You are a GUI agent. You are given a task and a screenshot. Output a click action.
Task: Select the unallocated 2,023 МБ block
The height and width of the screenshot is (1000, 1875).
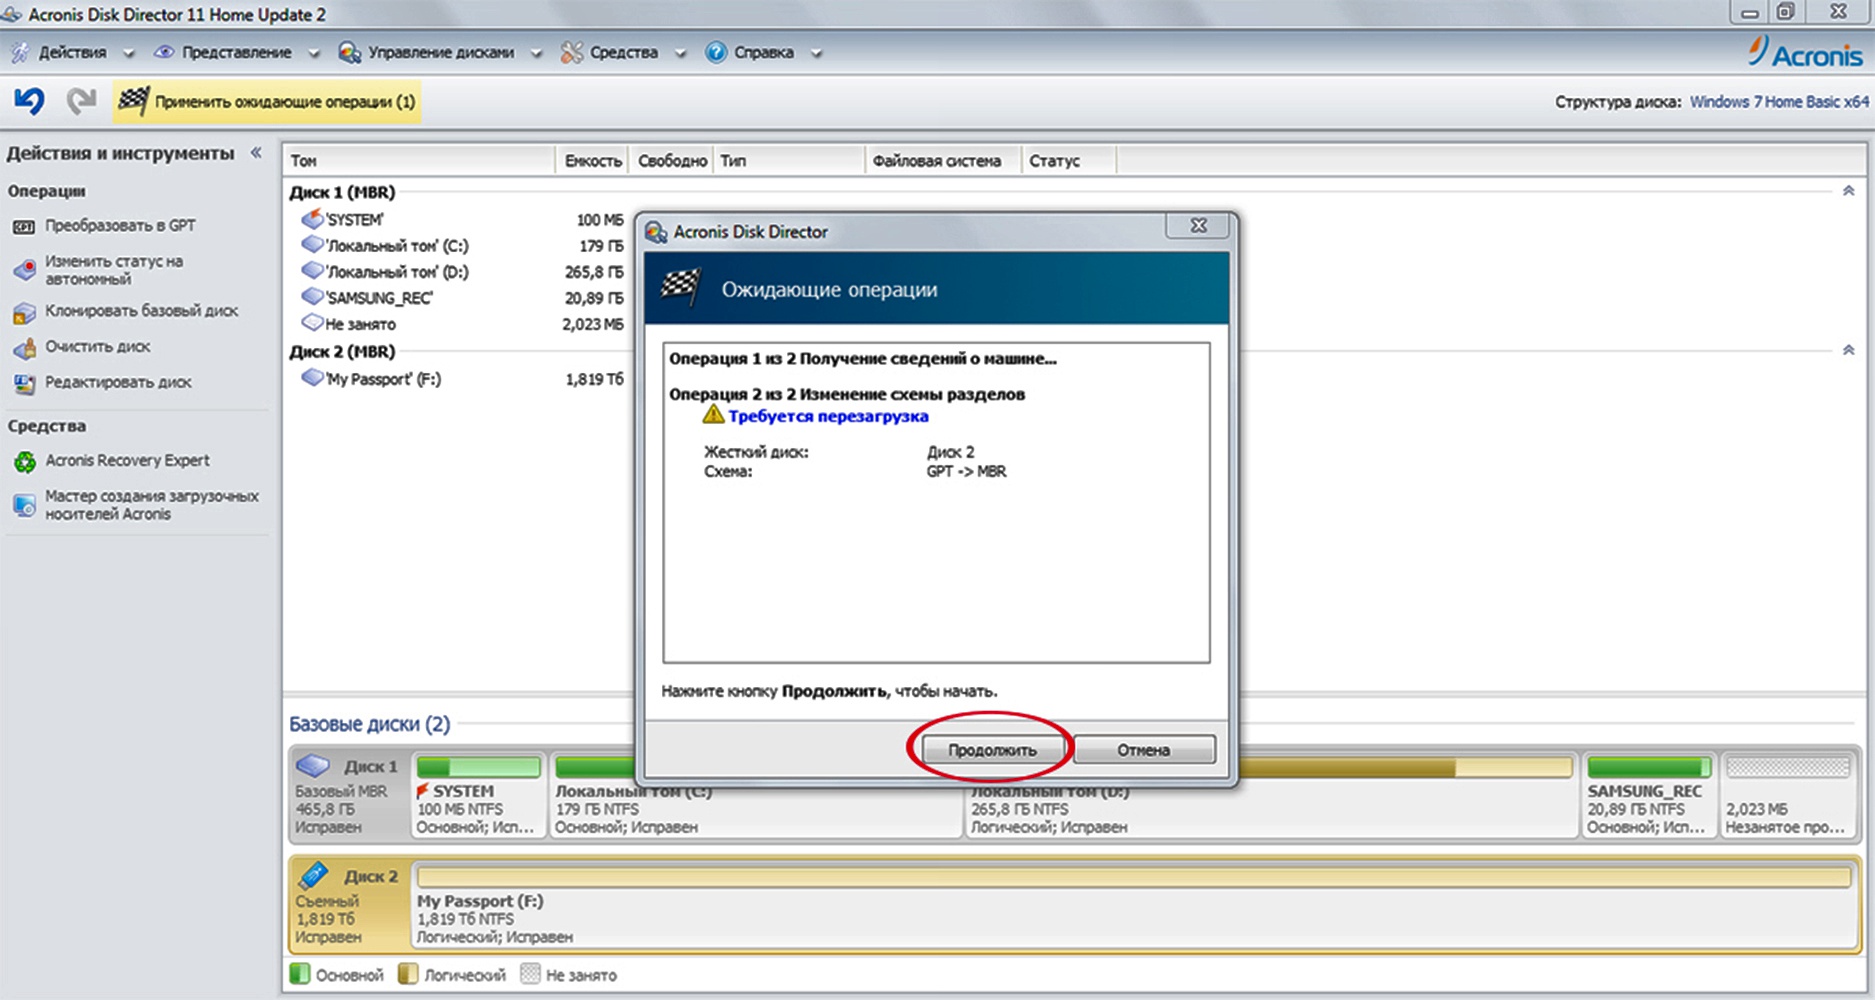click(x=1788, y=796)
